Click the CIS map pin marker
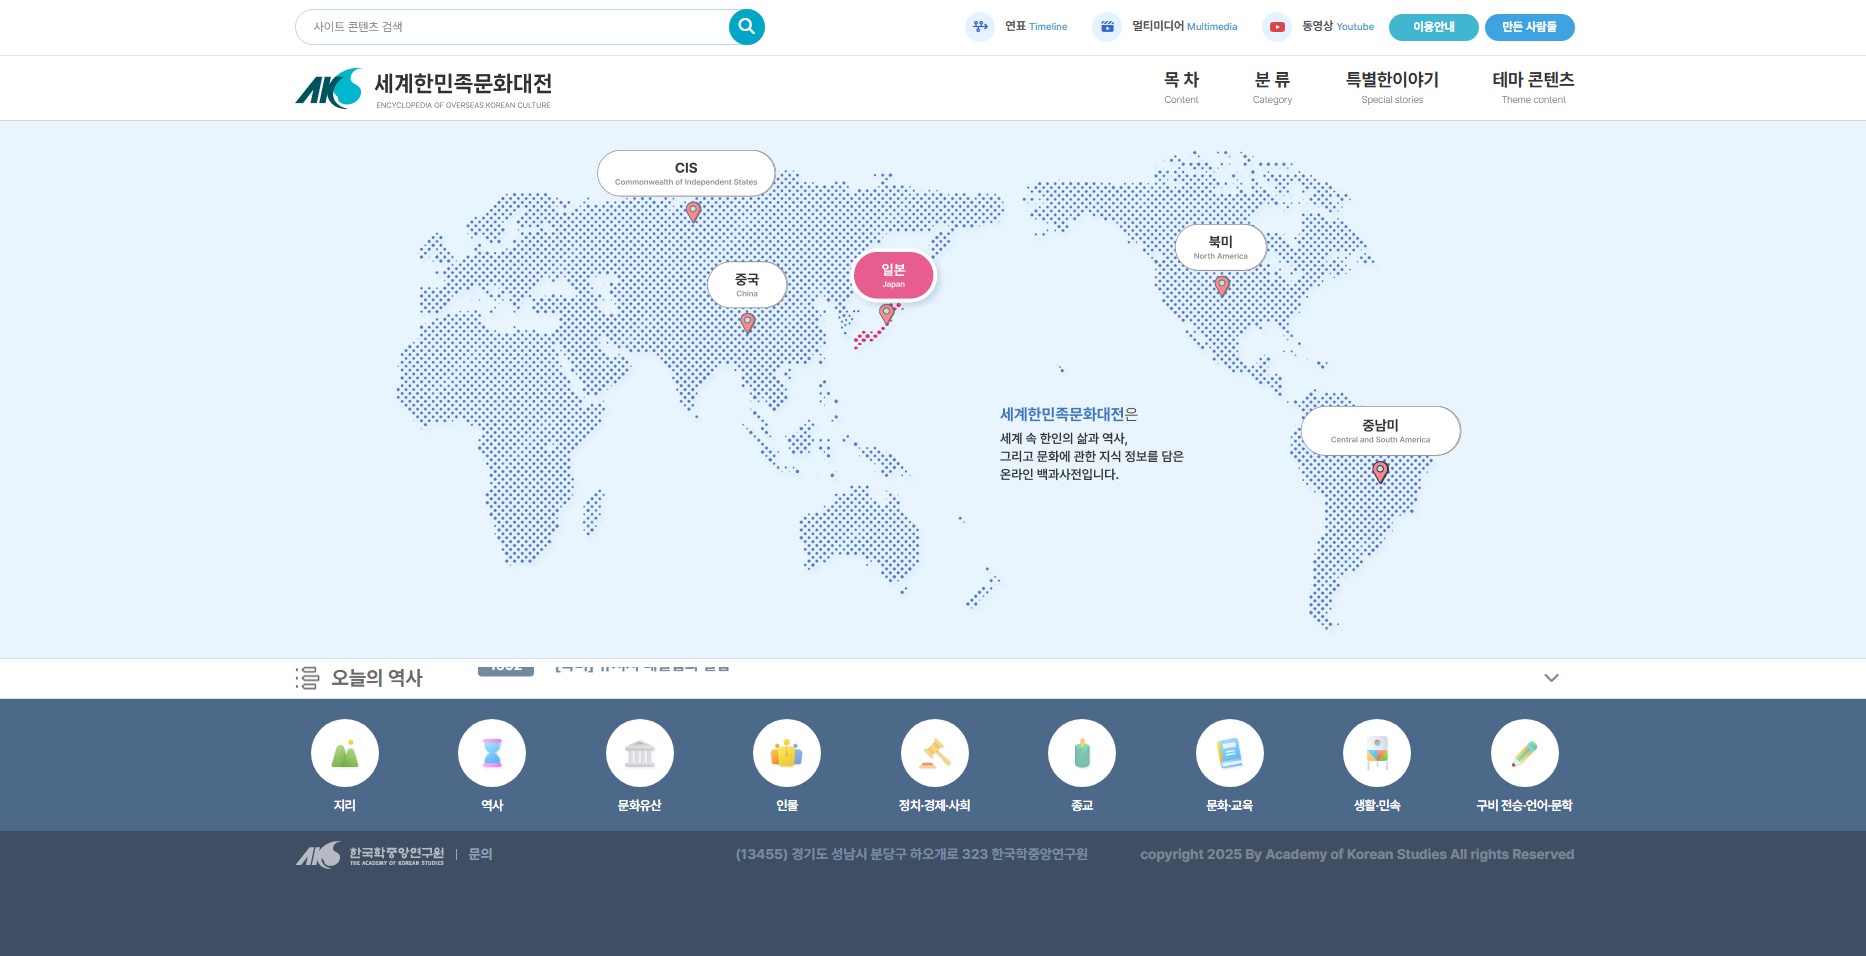 click(693, 211)
